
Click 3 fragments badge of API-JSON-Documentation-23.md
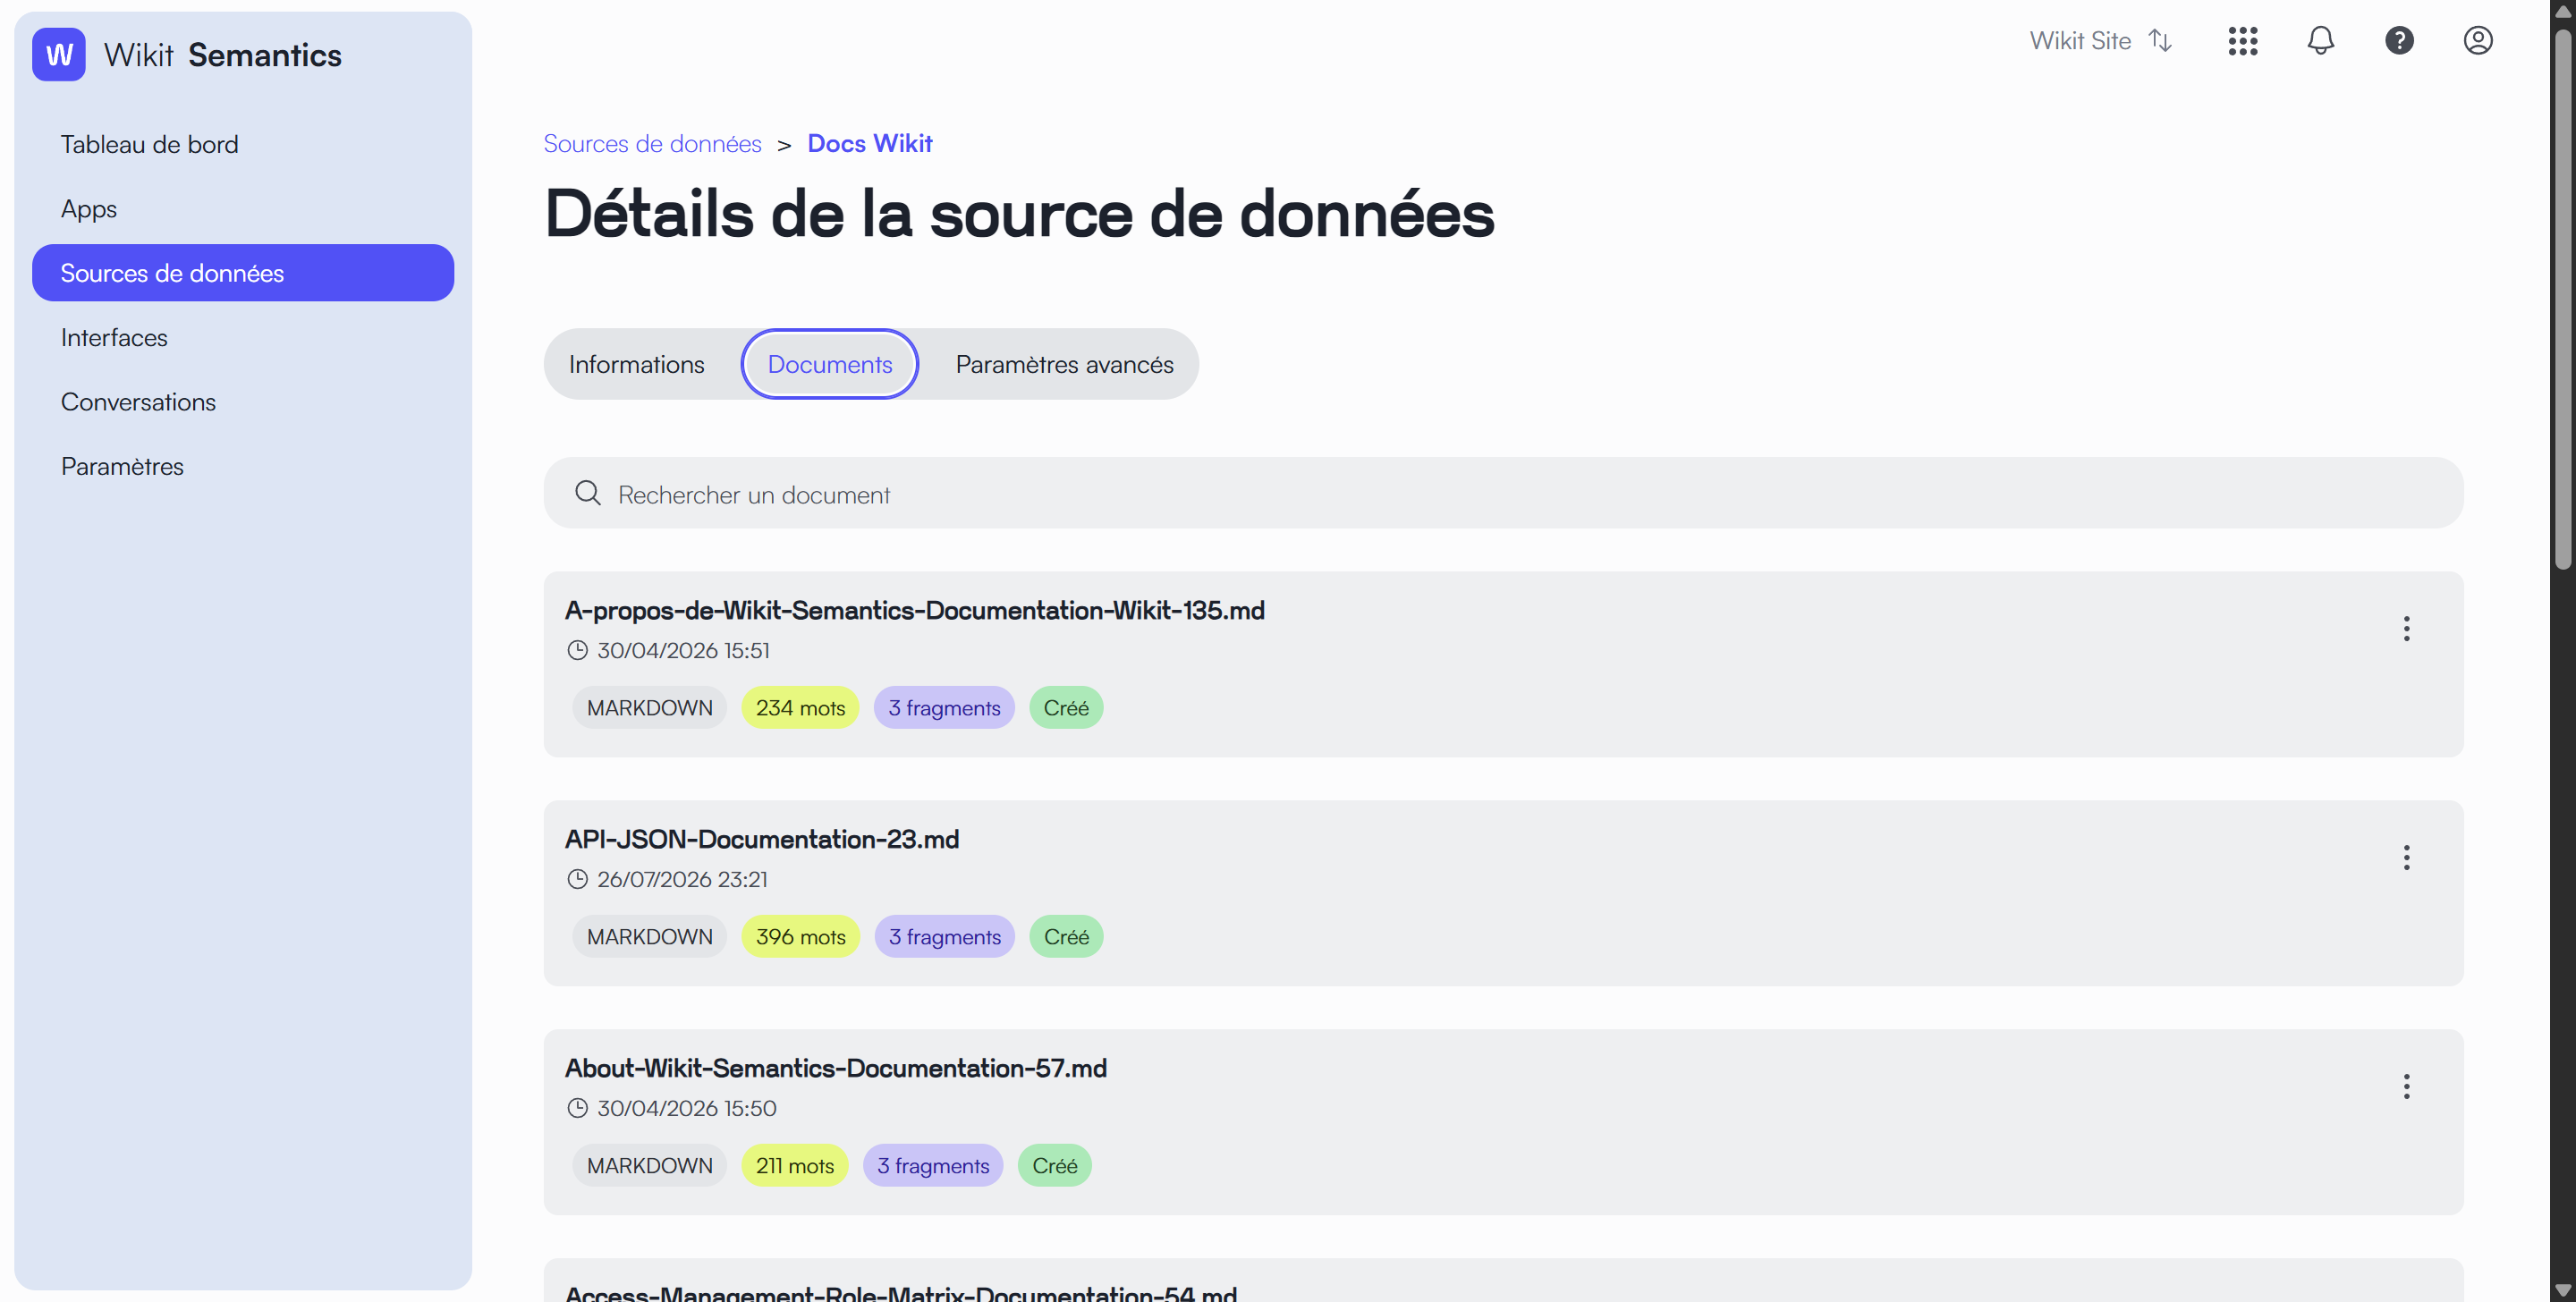coord(944,937)
